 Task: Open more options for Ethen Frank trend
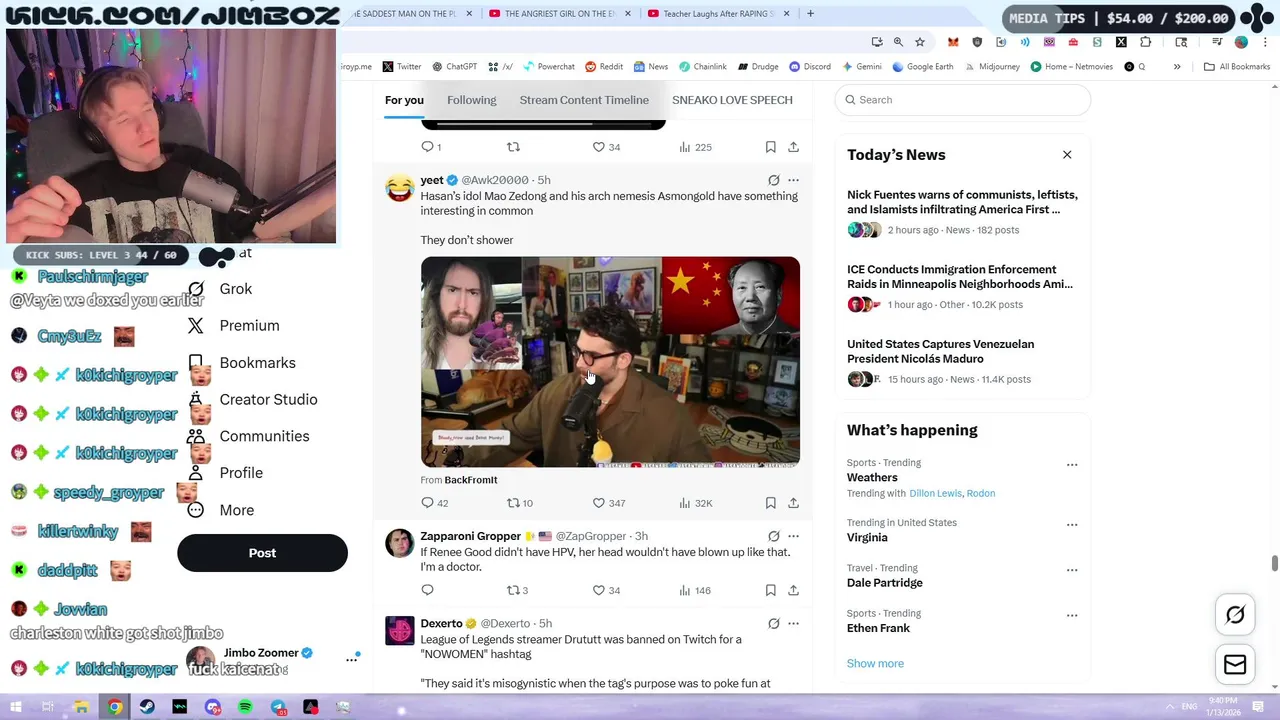1072,615
